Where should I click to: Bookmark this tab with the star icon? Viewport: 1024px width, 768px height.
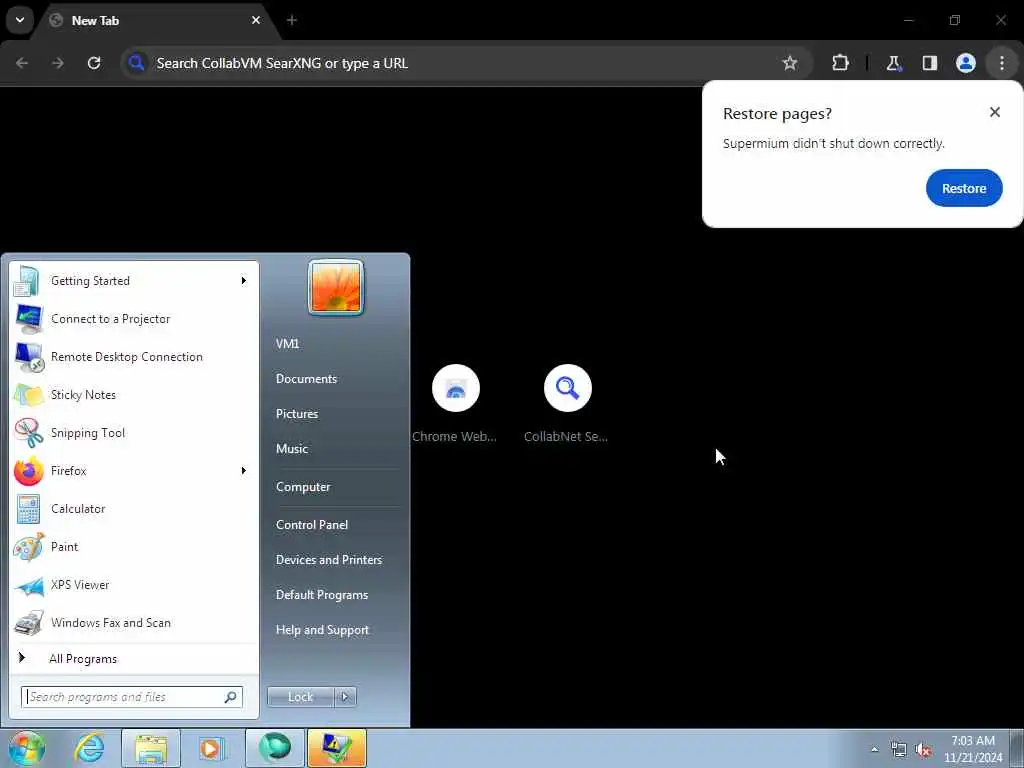[790, 63]
